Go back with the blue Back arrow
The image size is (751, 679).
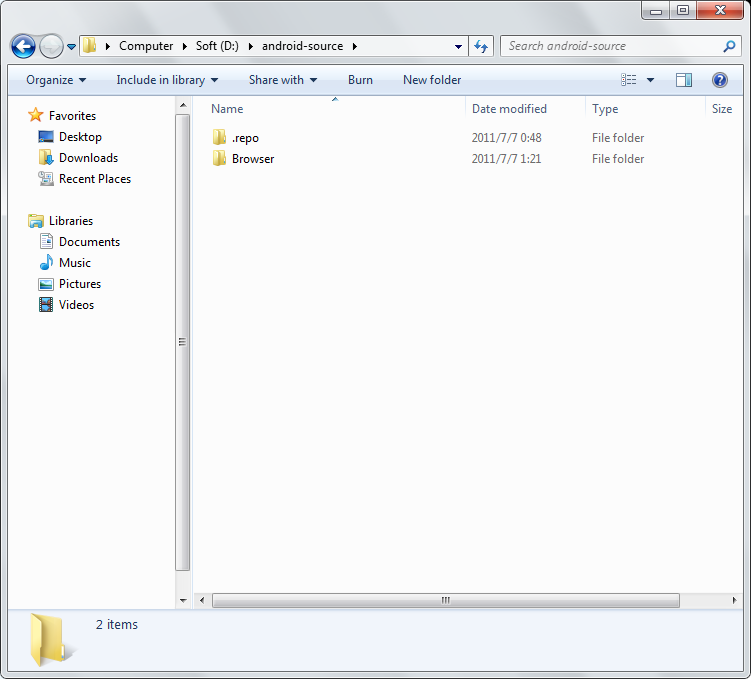(23, 46)
